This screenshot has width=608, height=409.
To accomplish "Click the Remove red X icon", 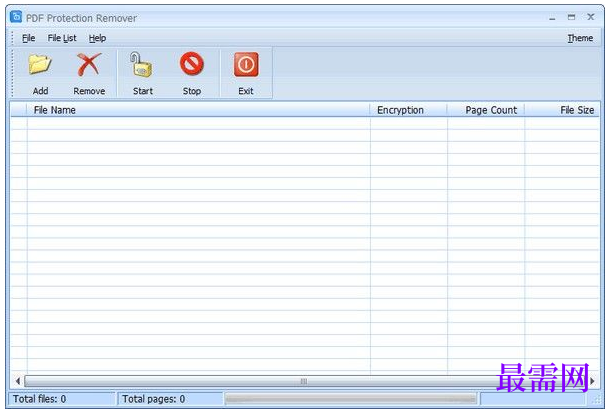I will (x=89, y=65).
